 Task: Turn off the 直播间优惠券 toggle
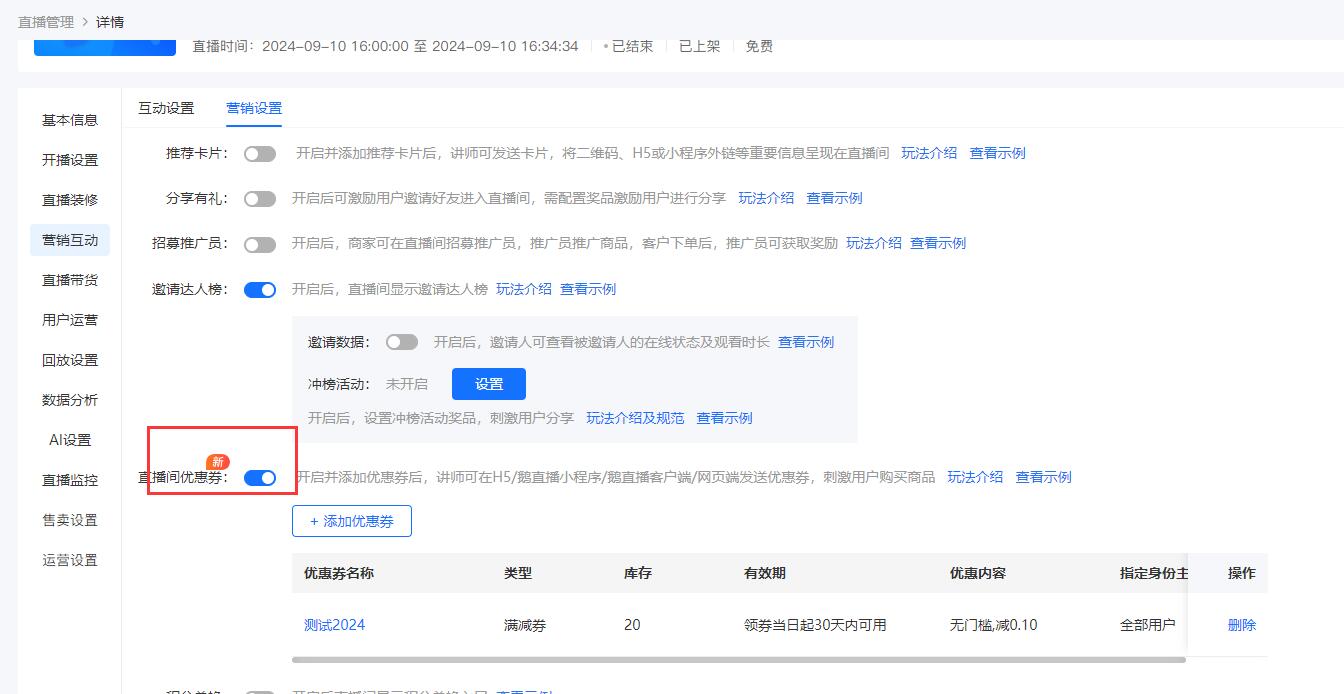[x=261, y=478]
